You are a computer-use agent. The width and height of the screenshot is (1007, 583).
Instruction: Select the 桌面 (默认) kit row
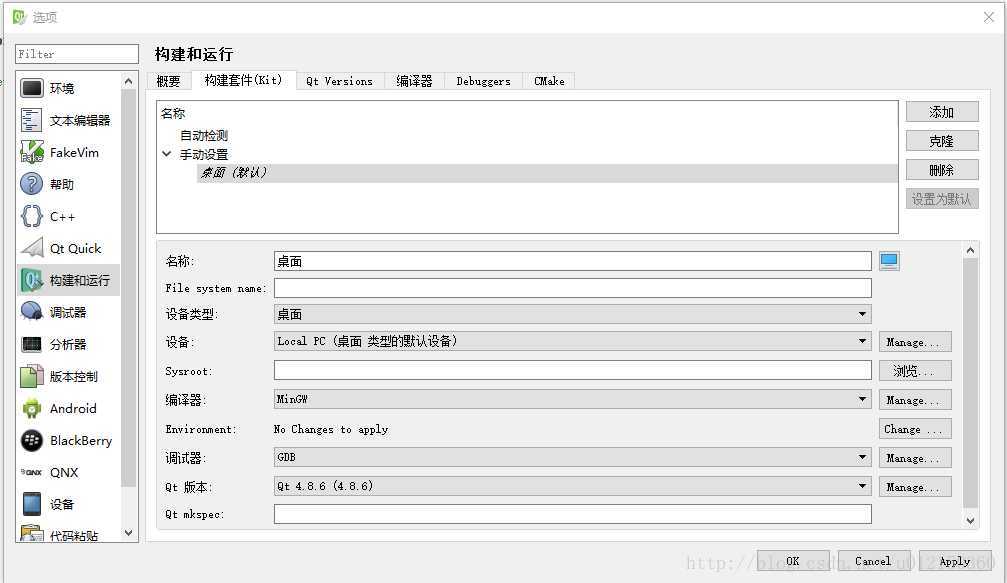point(547,173)
